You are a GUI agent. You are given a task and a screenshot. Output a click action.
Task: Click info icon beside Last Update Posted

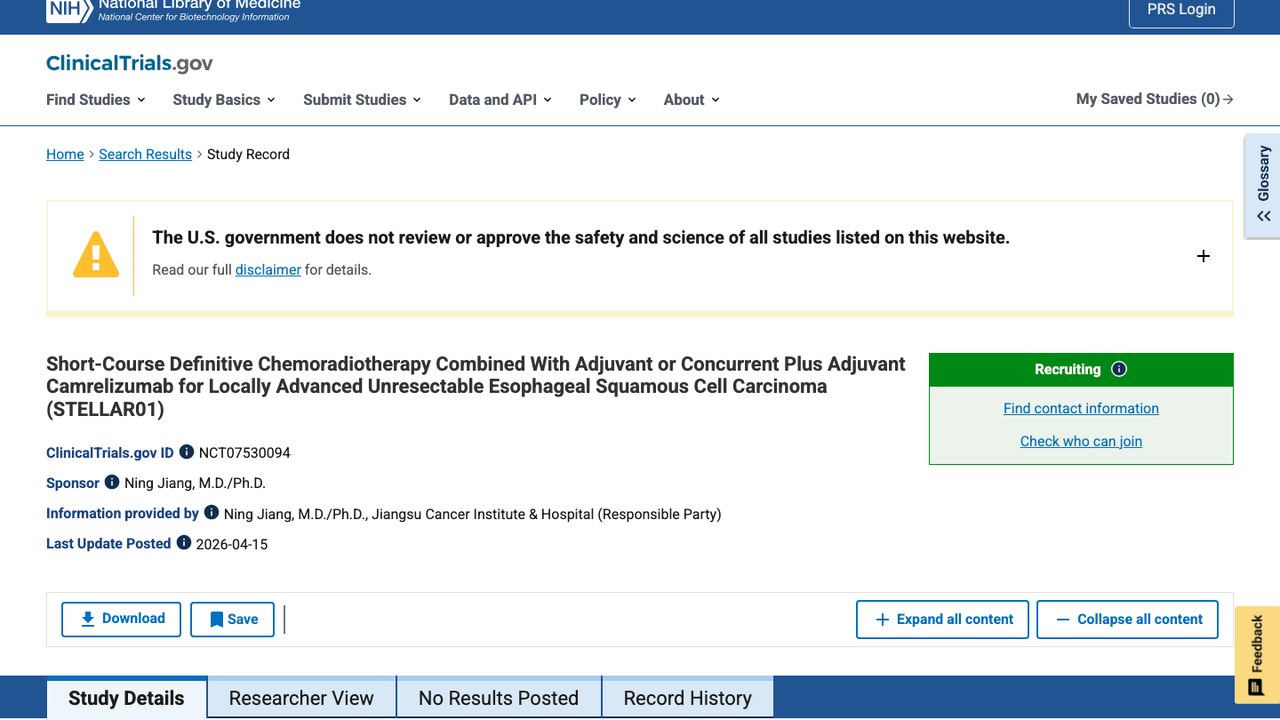coord(184,543)
